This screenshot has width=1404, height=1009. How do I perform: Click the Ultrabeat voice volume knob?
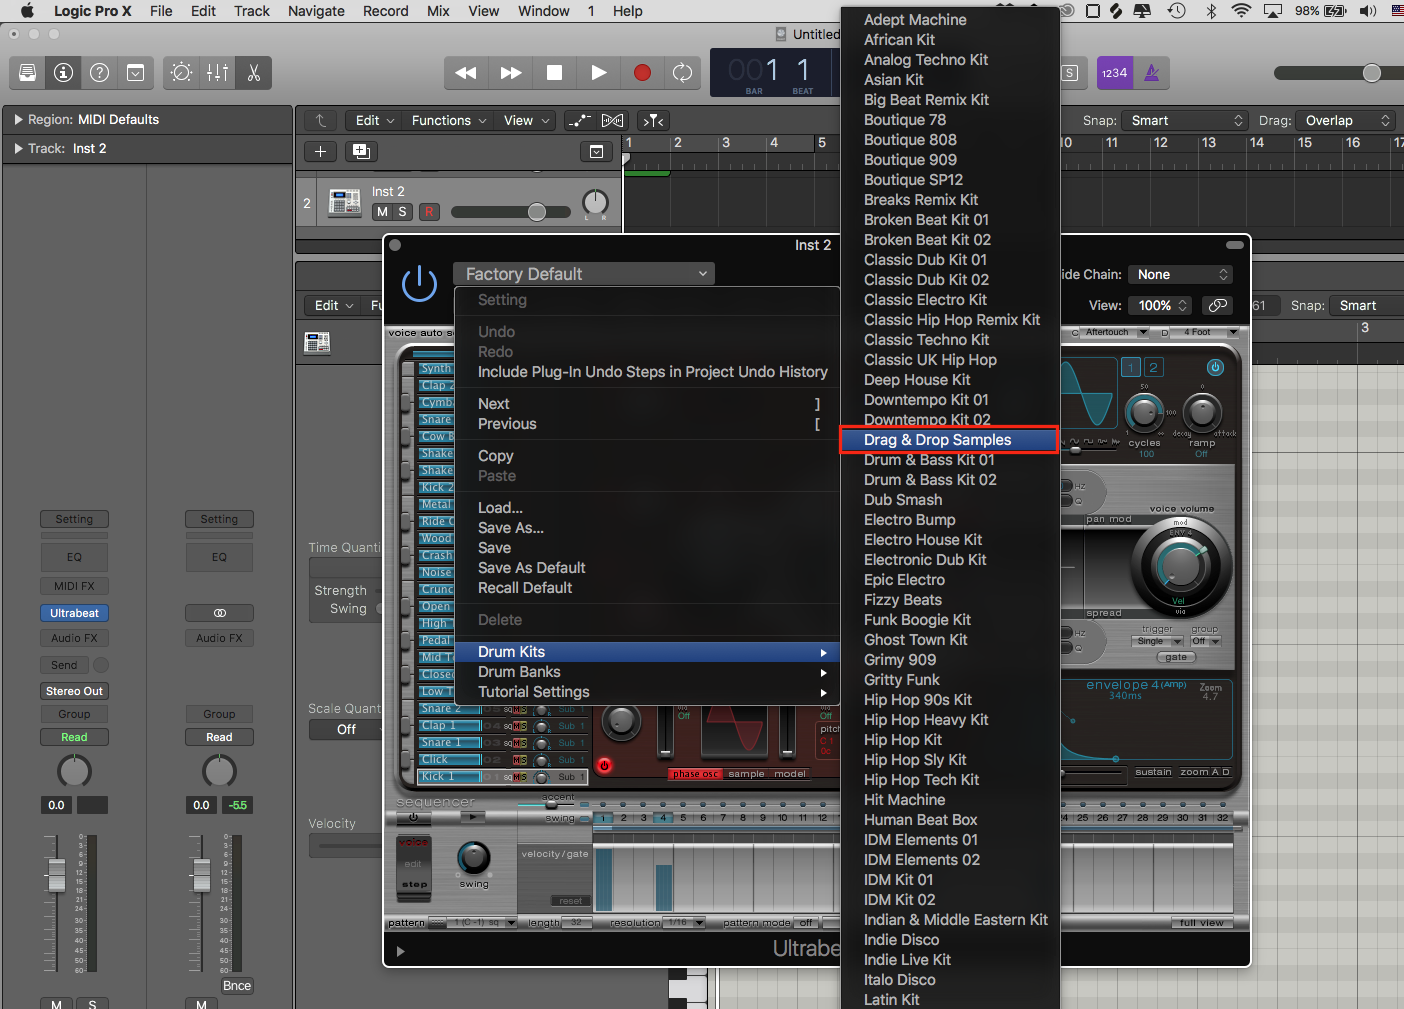pos(1181,566)
